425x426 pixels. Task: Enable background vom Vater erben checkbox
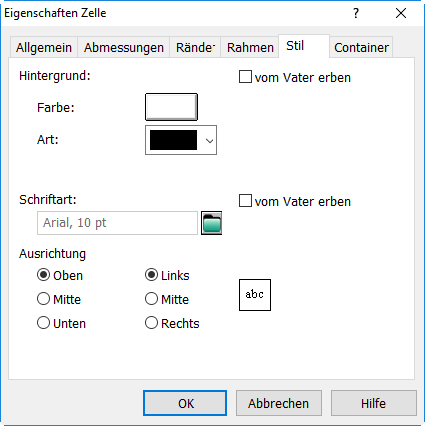point(245,77)
